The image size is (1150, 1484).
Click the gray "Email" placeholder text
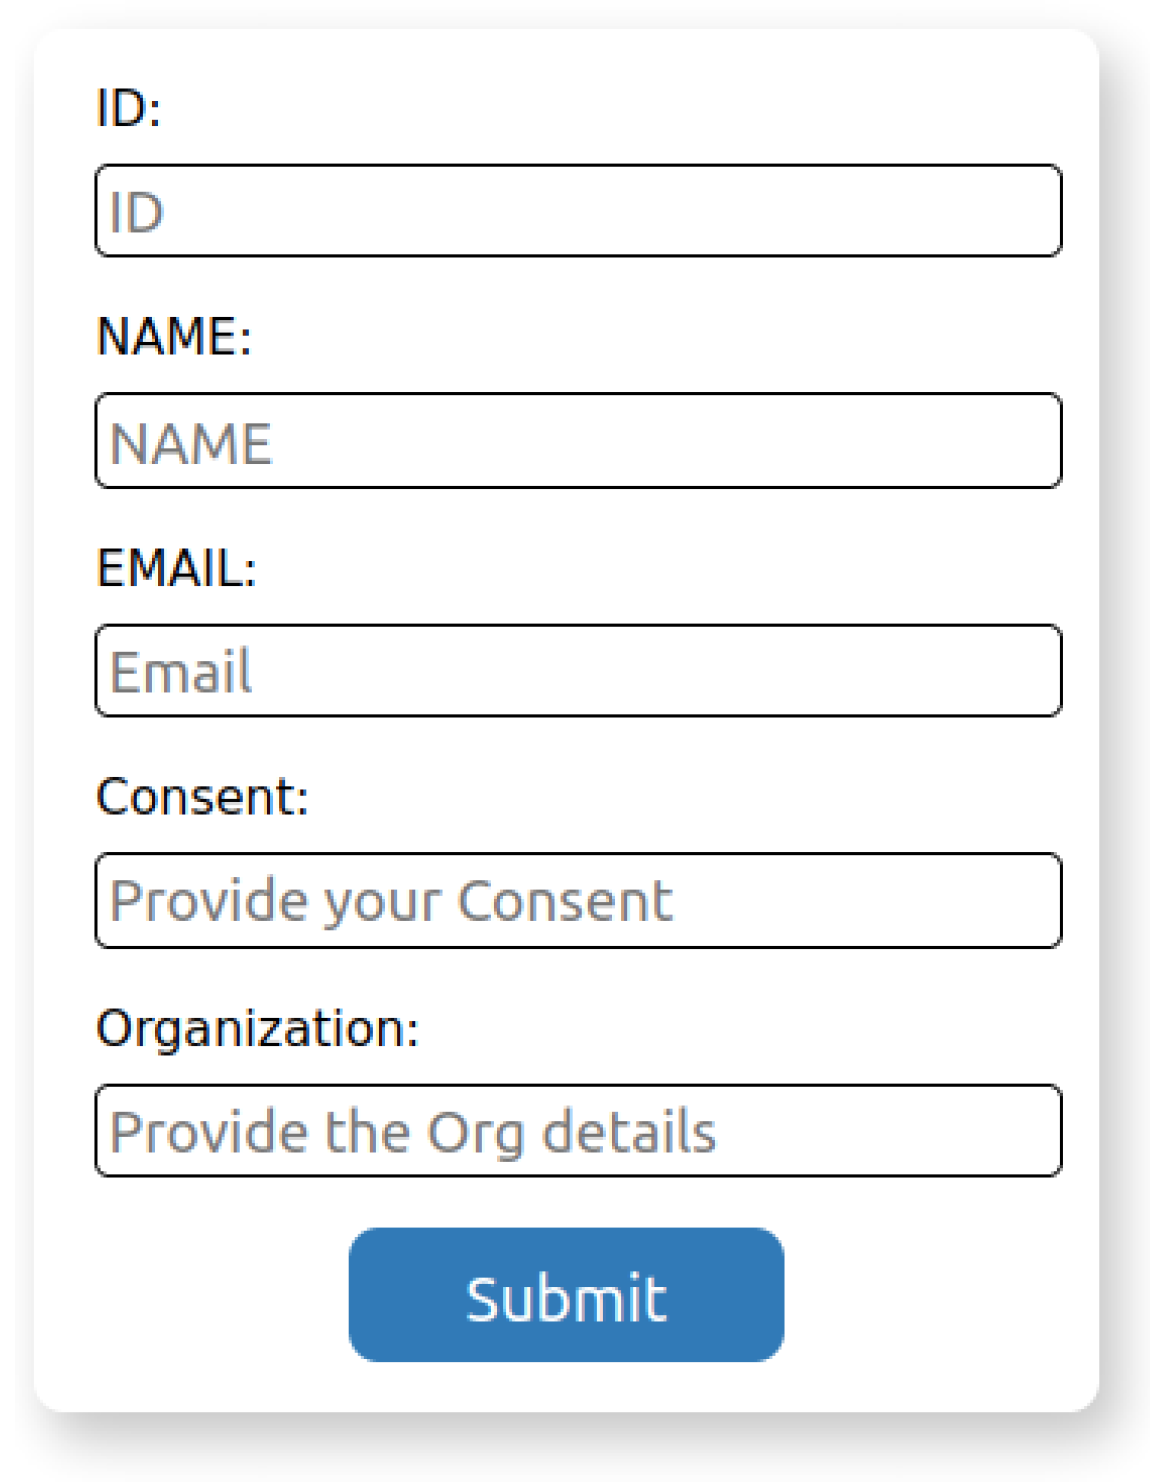180,672
